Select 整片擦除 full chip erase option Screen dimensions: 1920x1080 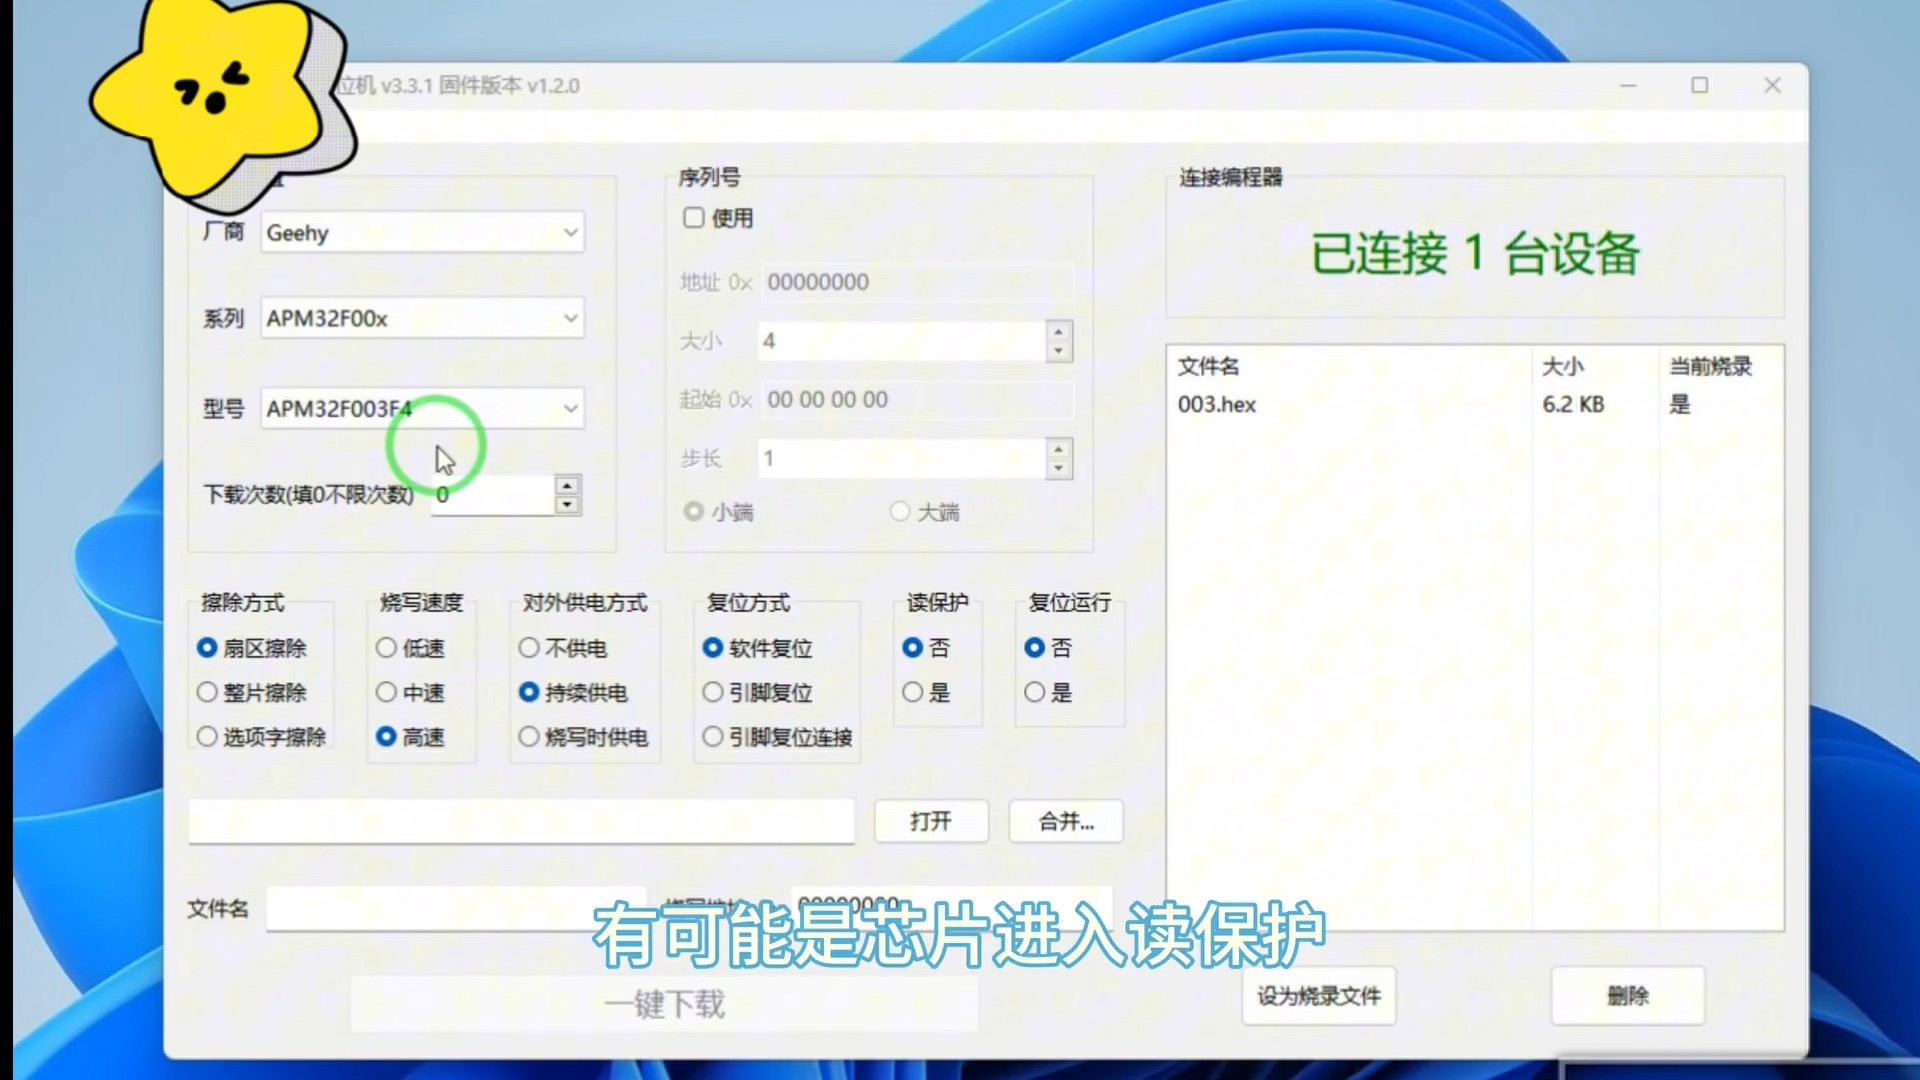[207, 692]
